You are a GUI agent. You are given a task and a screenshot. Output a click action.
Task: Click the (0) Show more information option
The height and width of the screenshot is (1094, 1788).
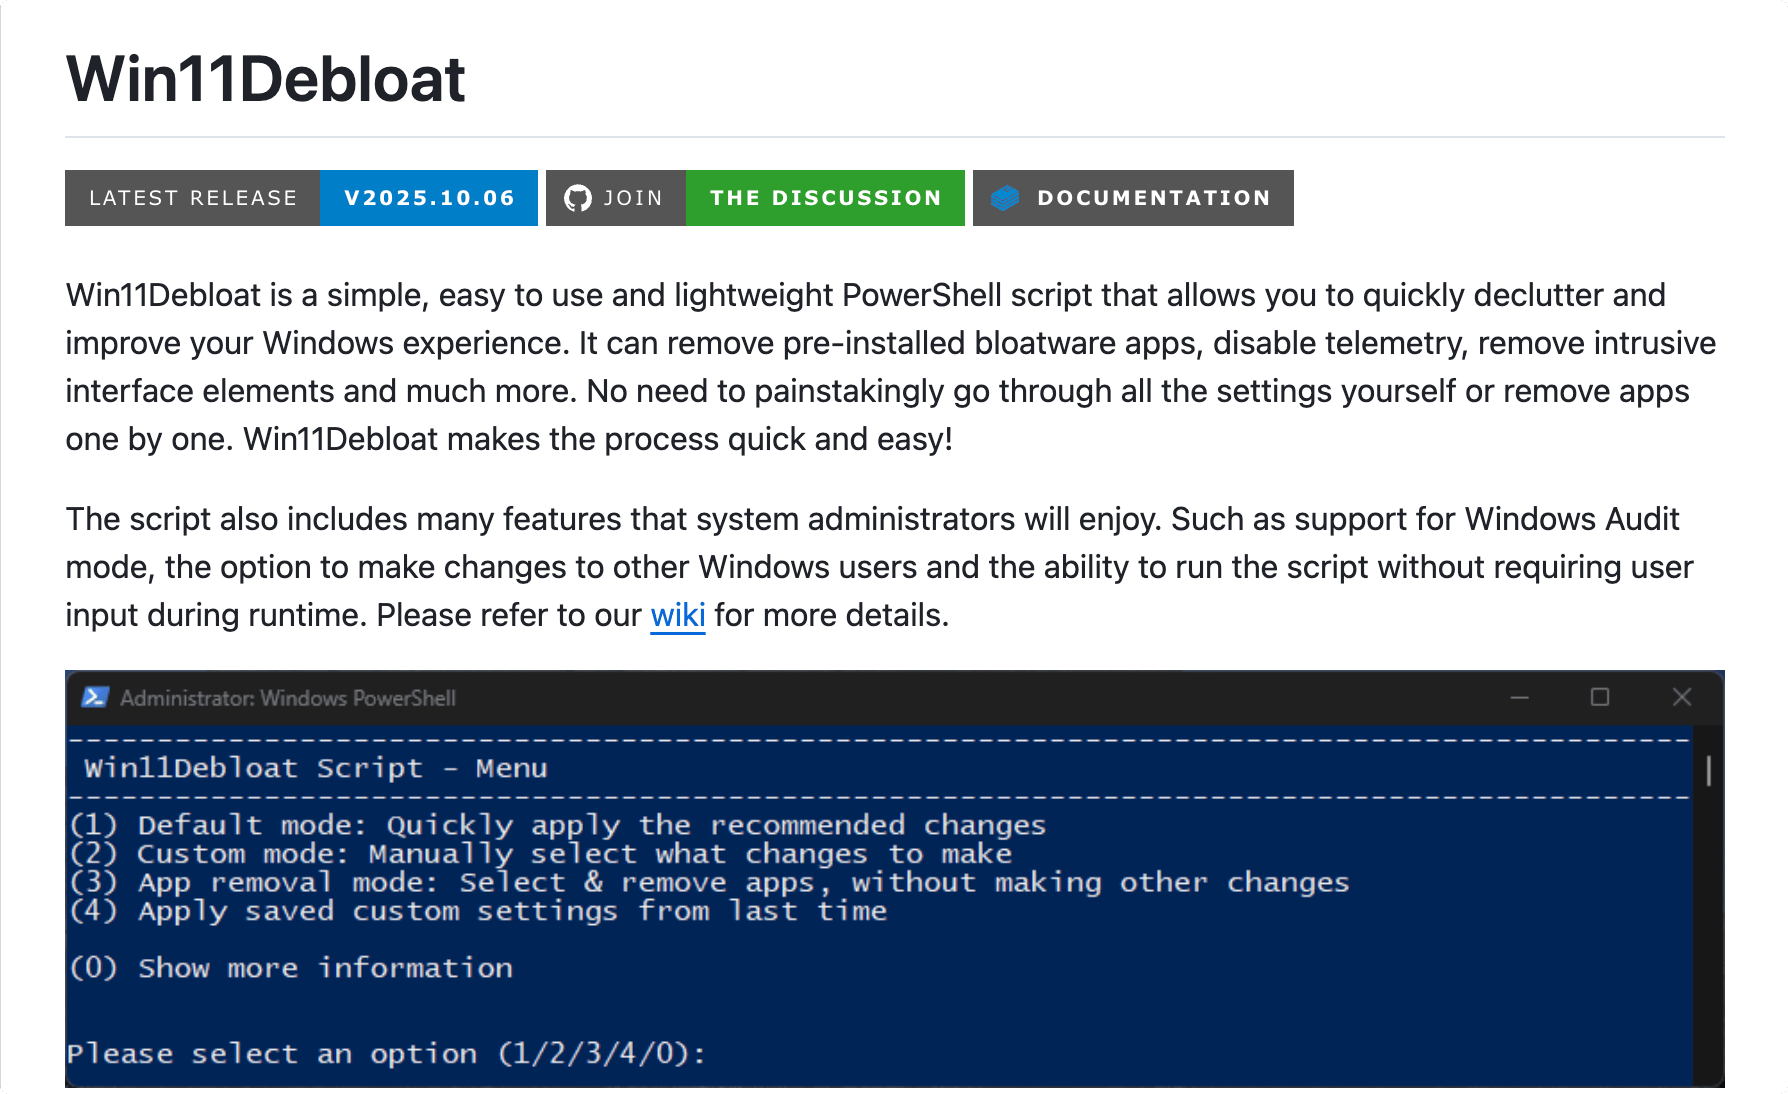pyautogui.click(x=290, y=967)
